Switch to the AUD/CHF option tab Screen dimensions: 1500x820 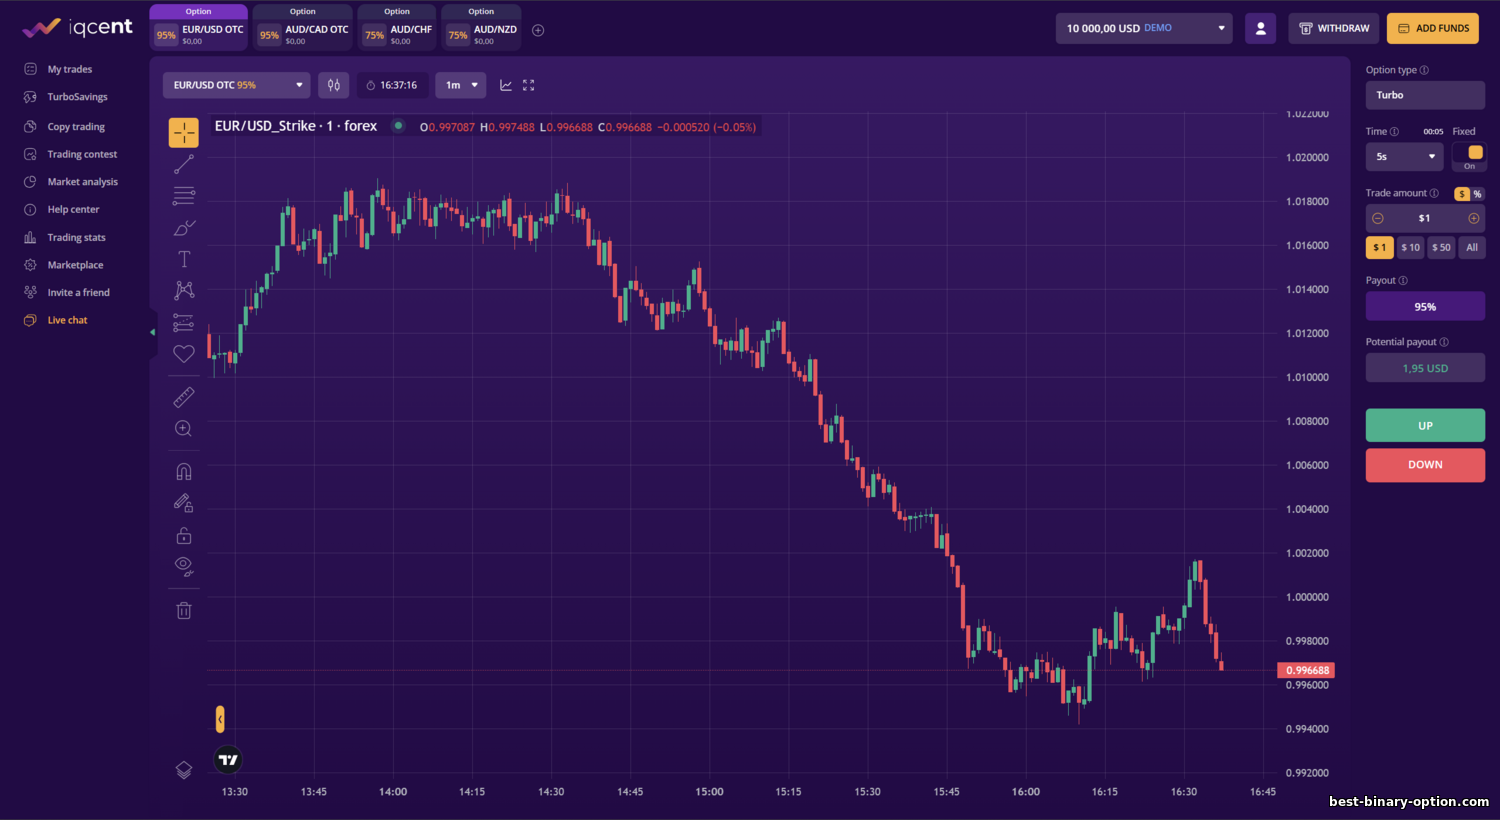(398, 30)
